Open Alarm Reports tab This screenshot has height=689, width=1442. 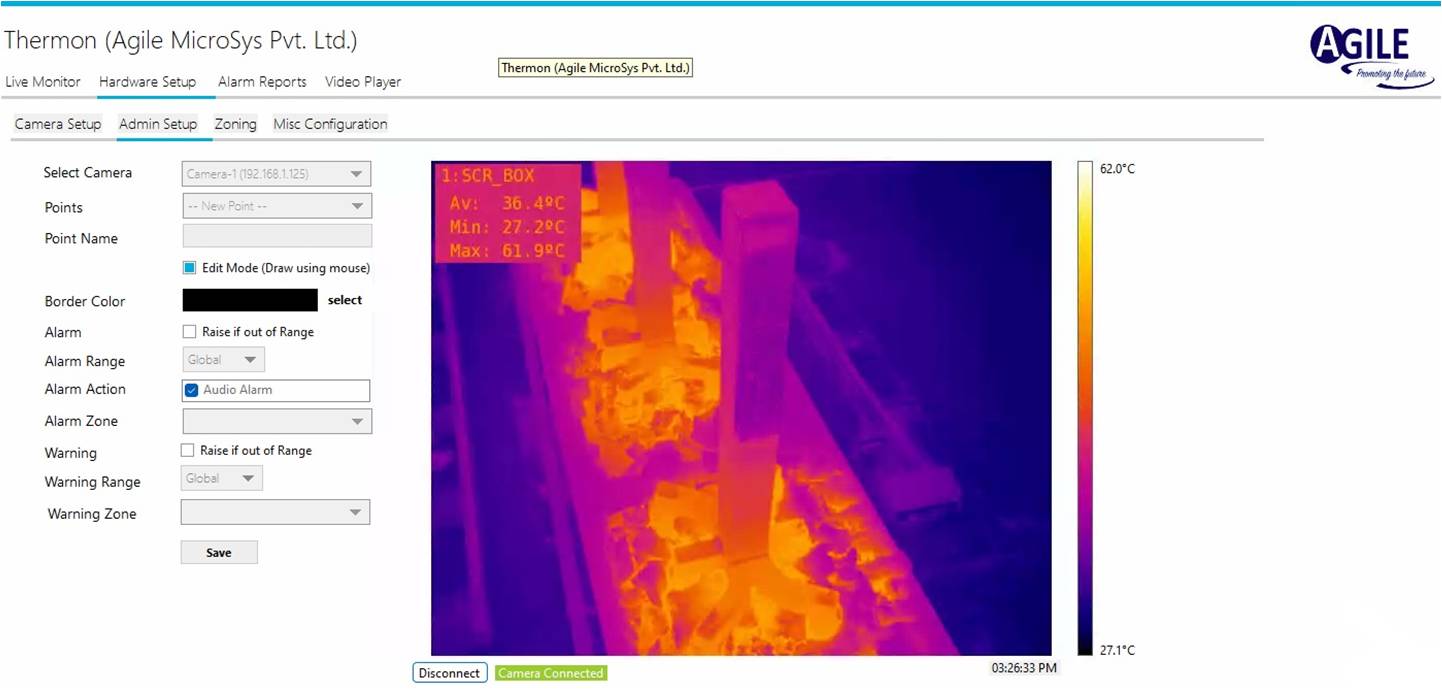coord(262,82)
